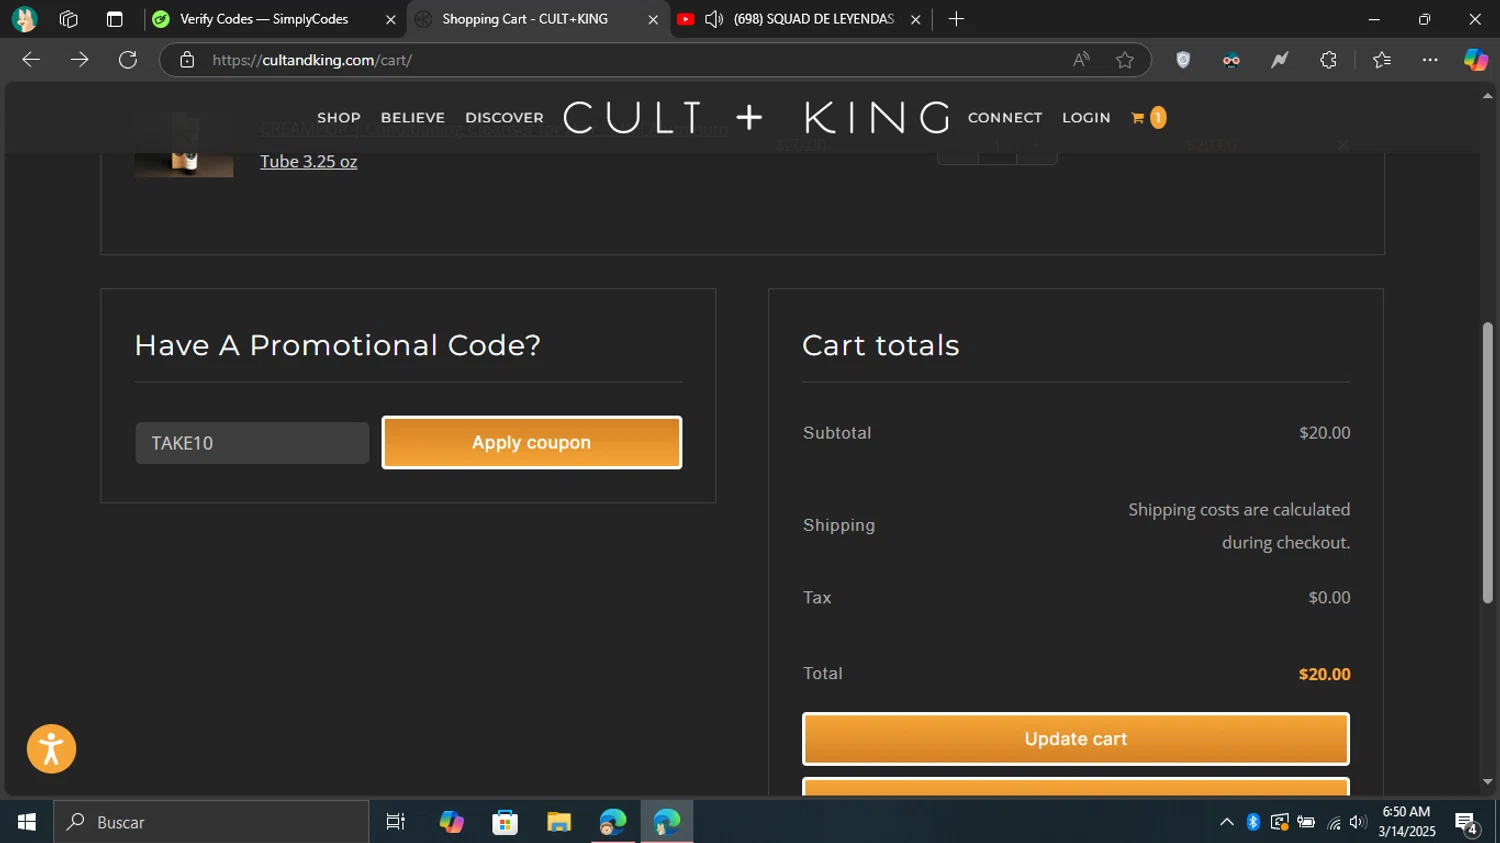Click the cart product thumbnail image
Viewport: 1500px width, 843px height.
point(184,145)
